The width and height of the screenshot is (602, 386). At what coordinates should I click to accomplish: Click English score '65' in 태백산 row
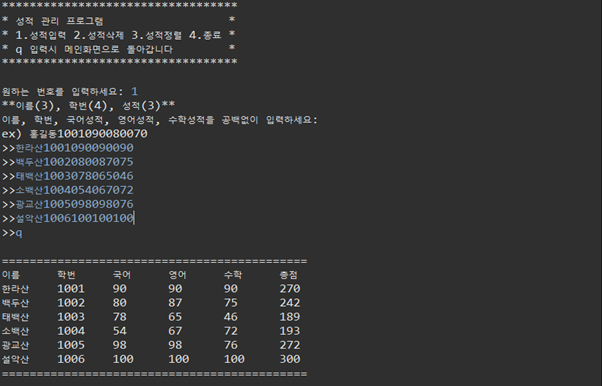tap(175, 317)
